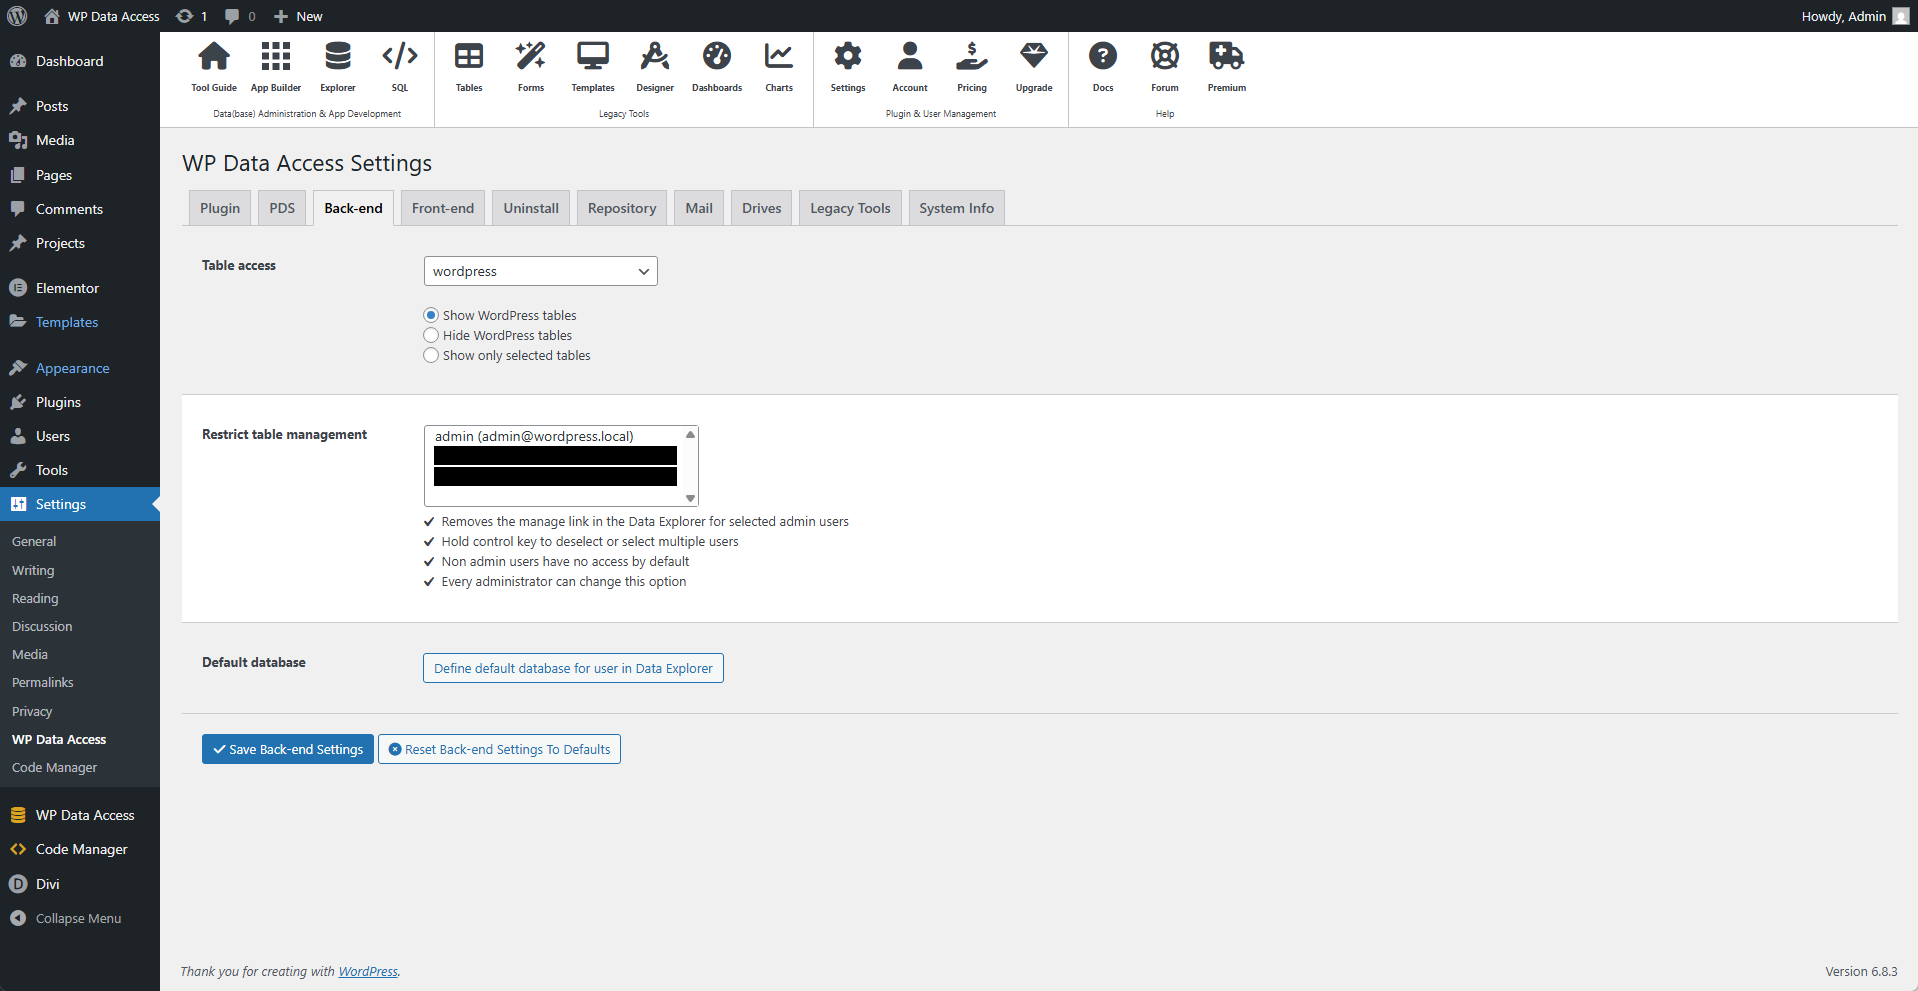Switch to the Repository tab
Screen dimensions: 1918x991
621,207
